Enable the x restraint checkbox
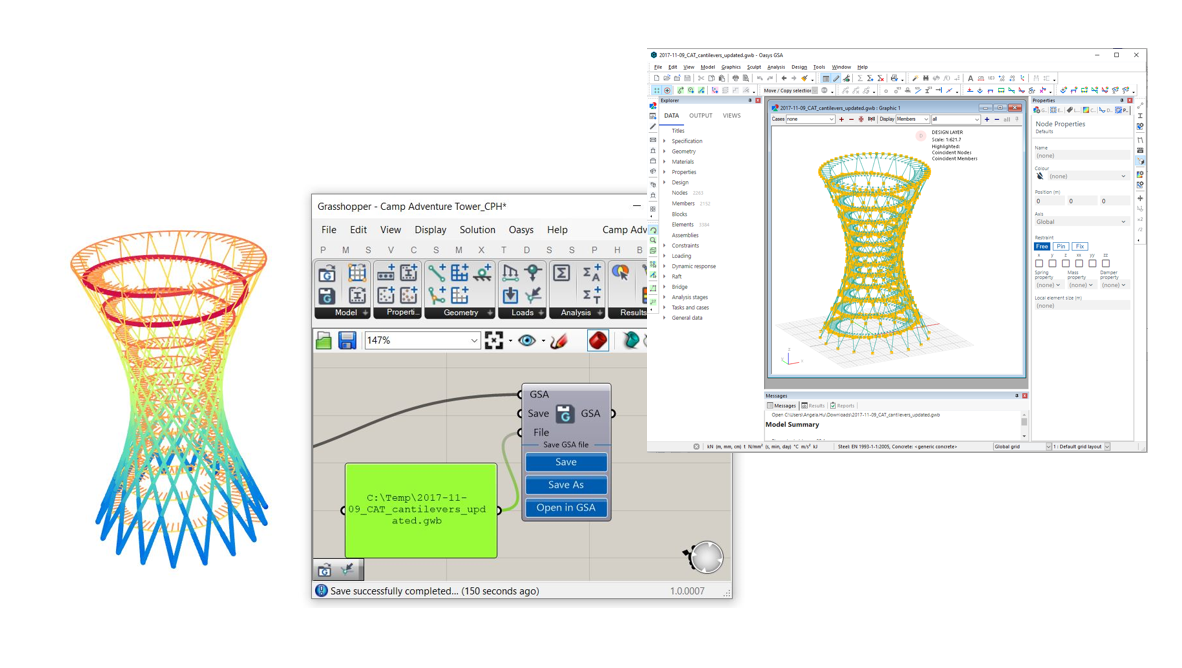1182x668 pixels. (x=1039, y=261)
